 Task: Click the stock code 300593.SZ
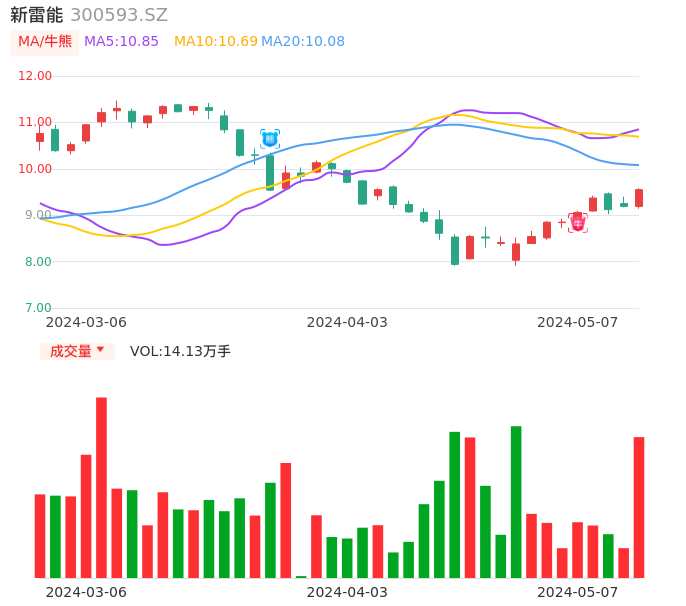(119, 15)
